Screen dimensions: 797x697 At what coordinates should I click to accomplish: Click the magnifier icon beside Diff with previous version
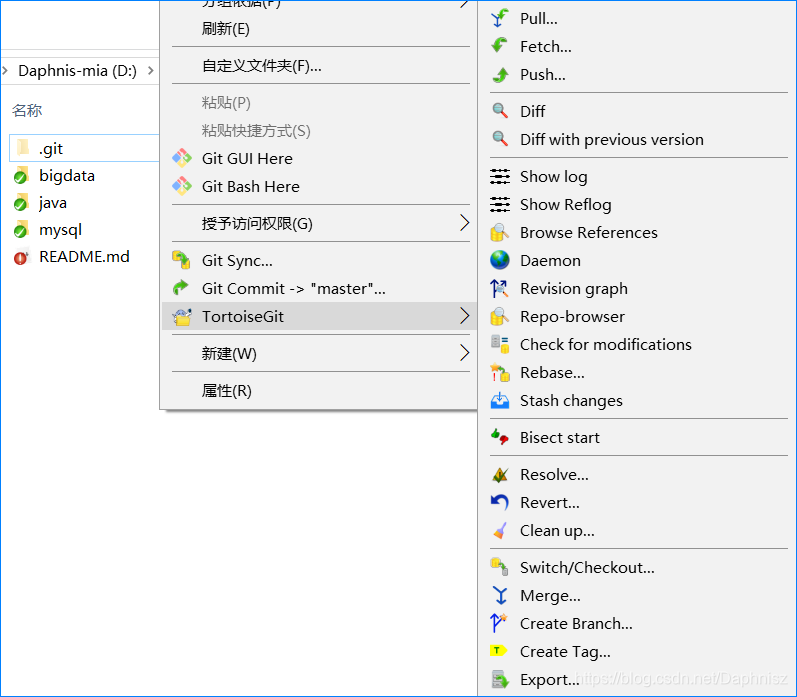pyautogui.click(x=500, y=139)
